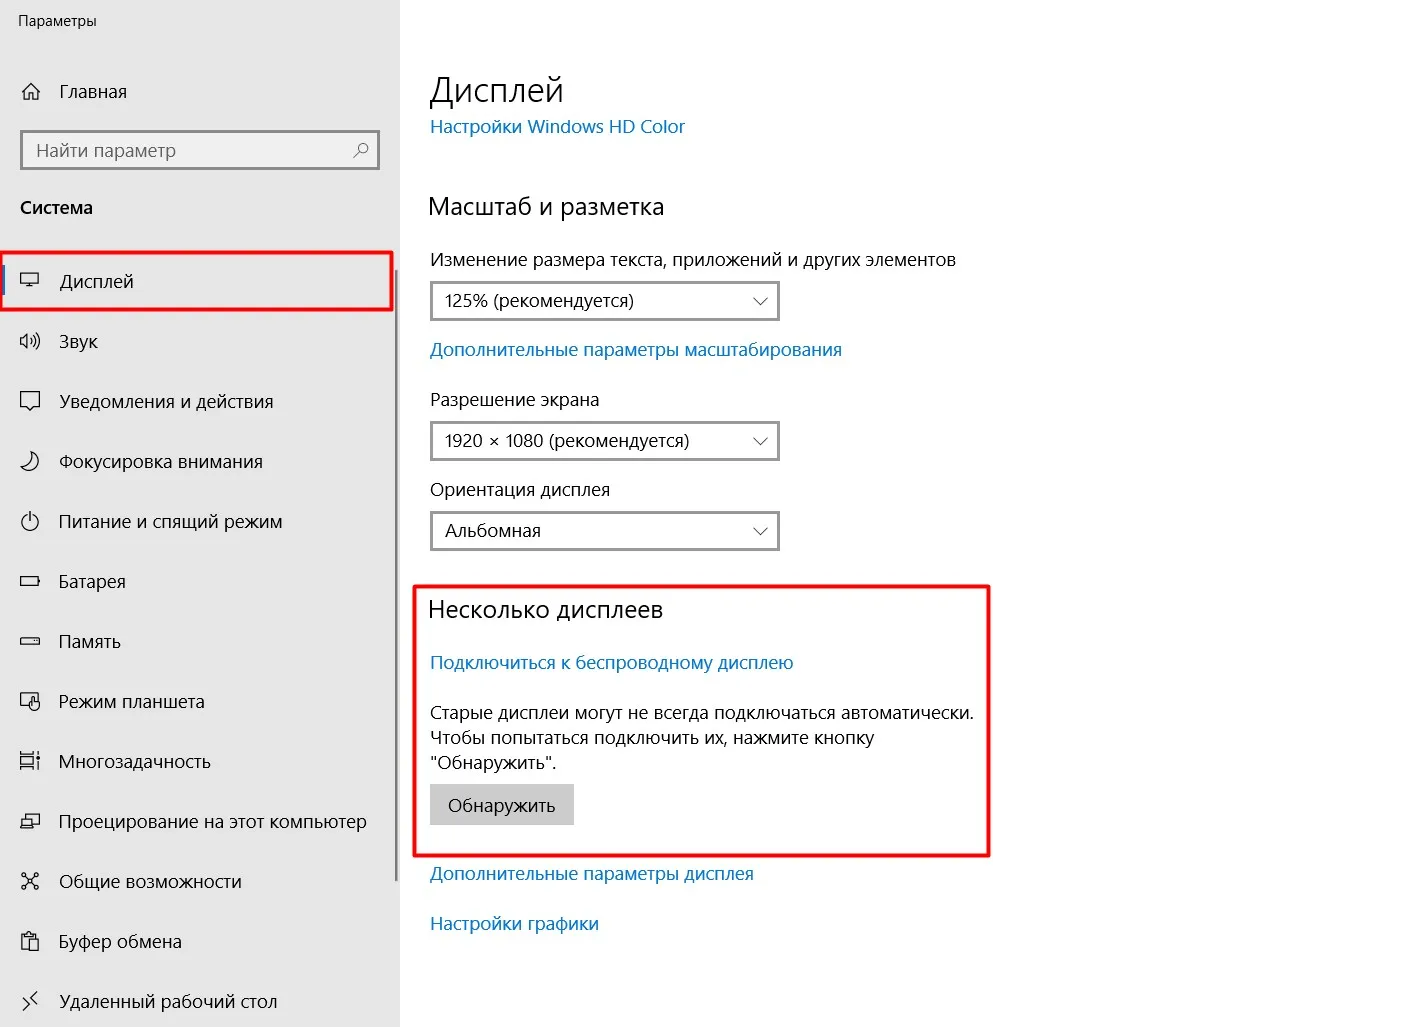Viewport: 1410px width, 1027px height.
Task: Click the moon icon for Фокусировка внимания
Action: pos(30,461)
